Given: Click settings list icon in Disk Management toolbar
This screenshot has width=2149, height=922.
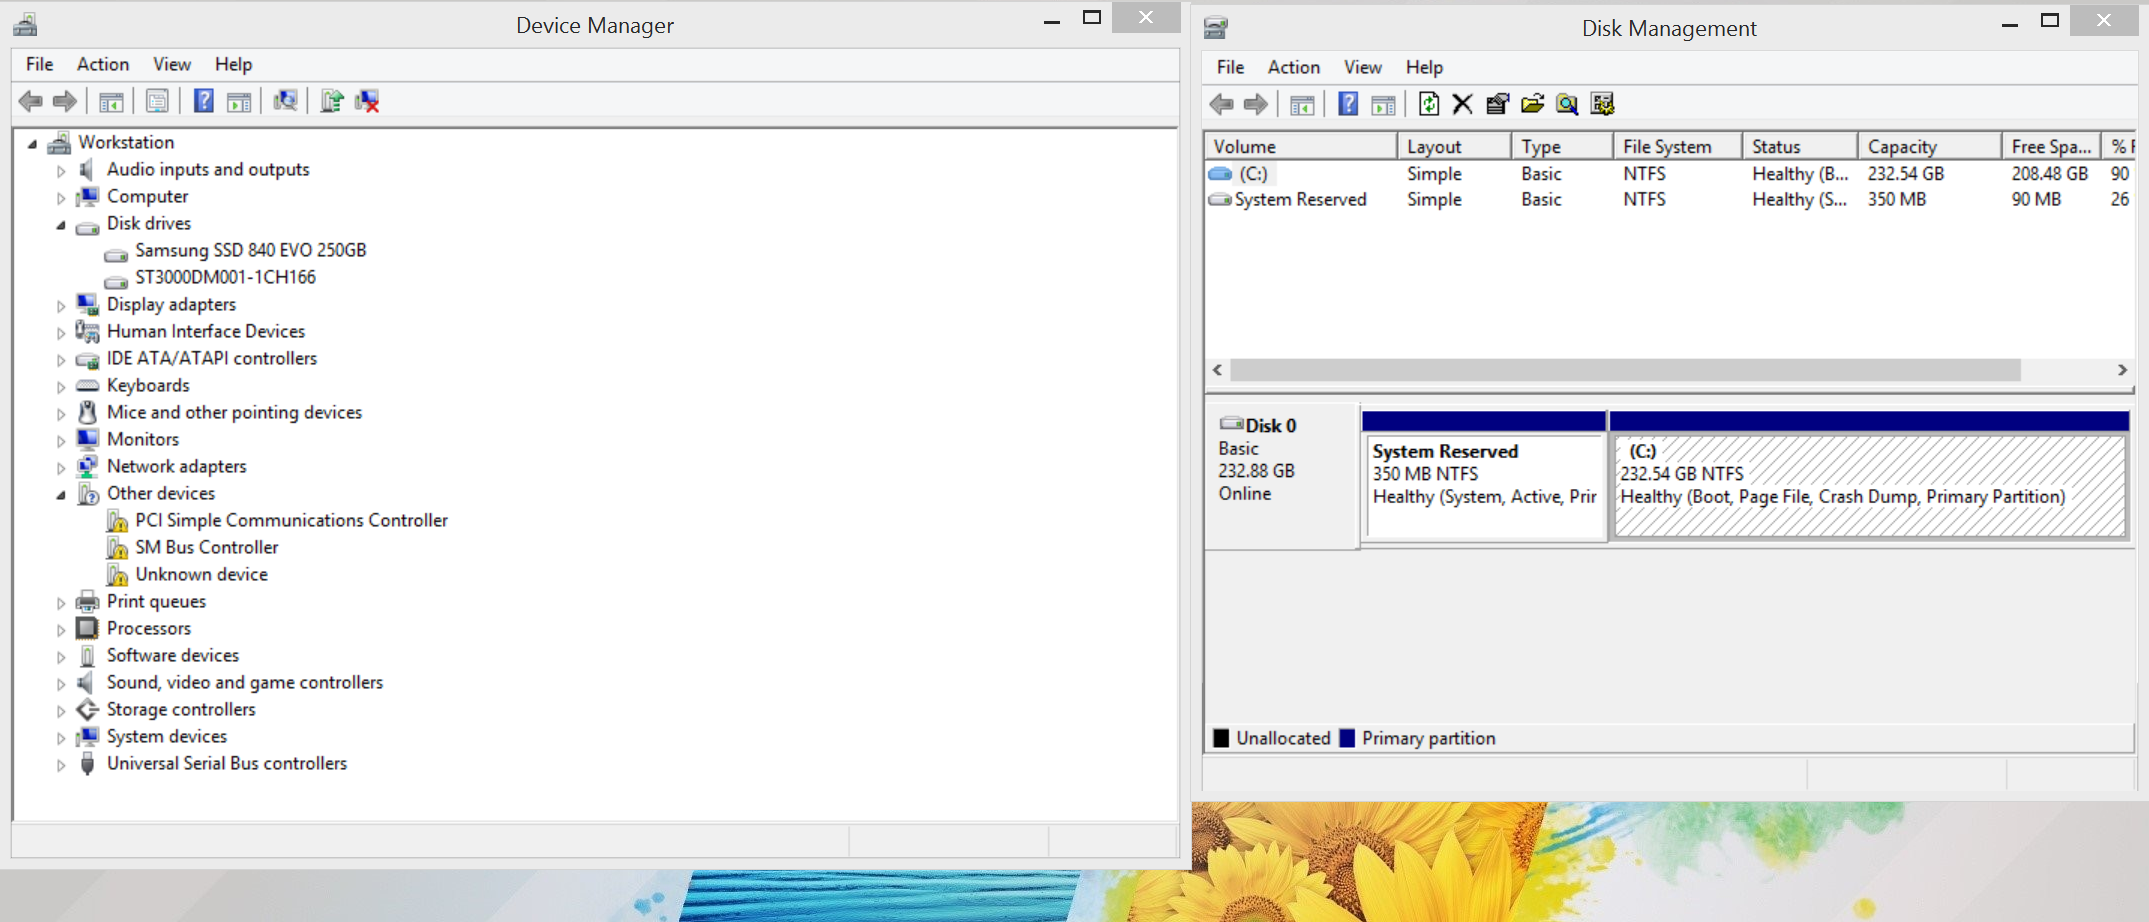Looking at the screenshot, I should 1602,104.
